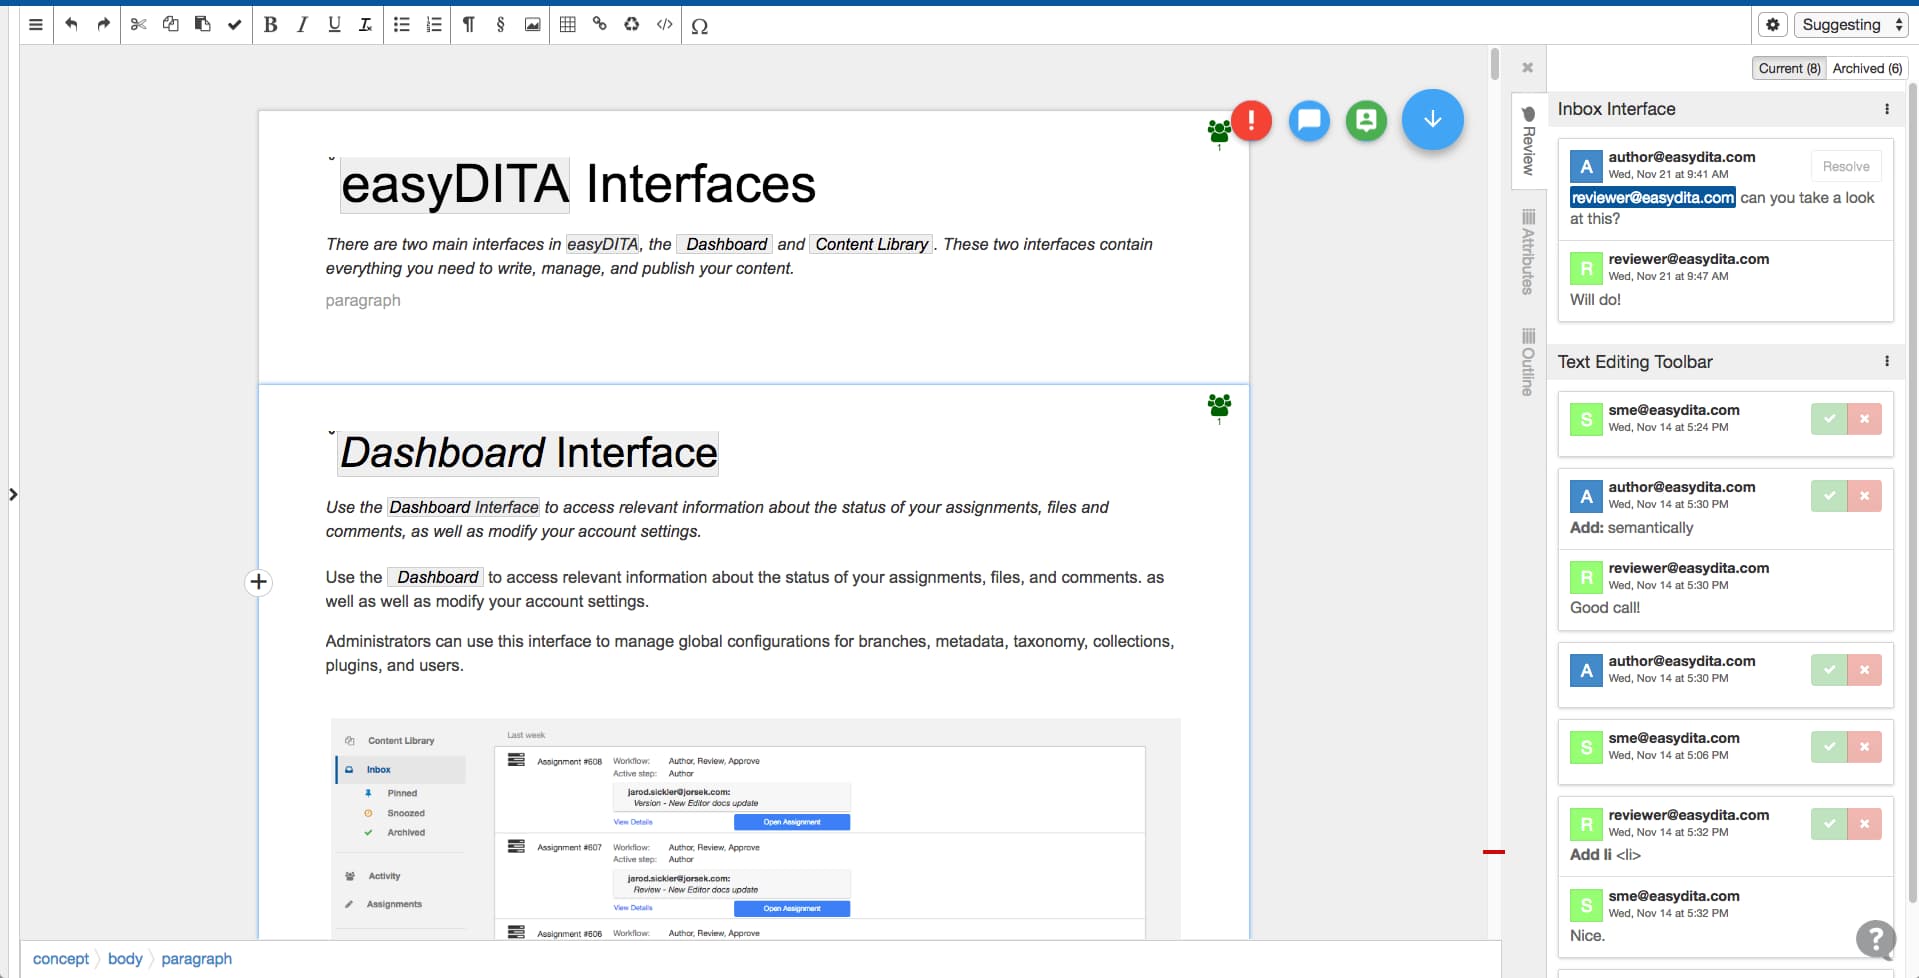Open Inbox Interface options menu
This screenshot has height=978, width=1919.
point(1887,109)
